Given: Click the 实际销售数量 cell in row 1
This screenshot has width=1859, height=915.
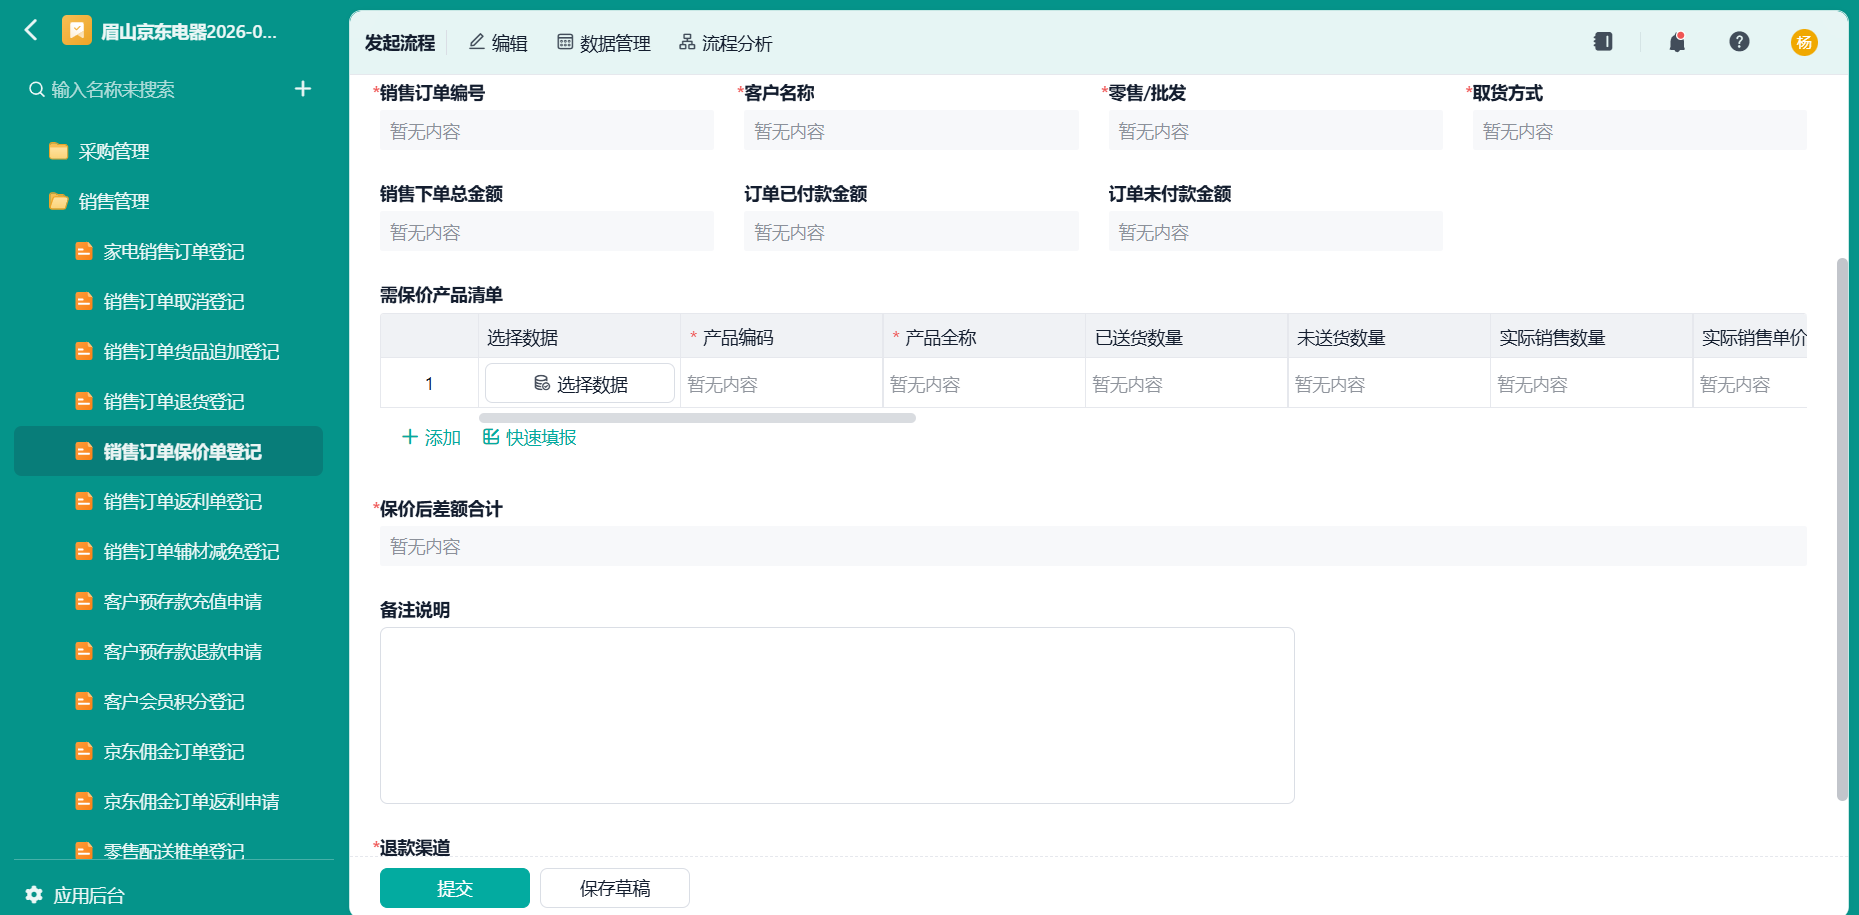Looking at the screenshot, I should (1591, 384).
